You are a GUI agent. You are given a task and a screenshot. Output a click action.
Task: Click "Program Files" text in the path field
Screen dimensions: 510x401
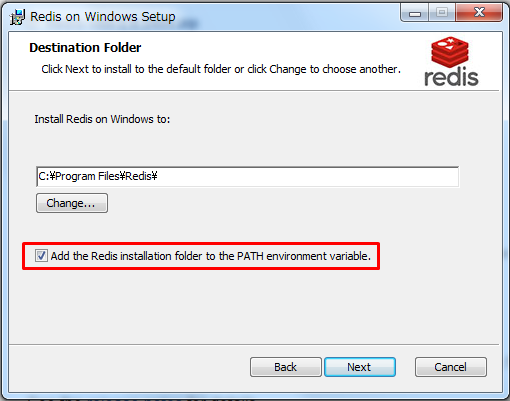(x=87, y=176)
